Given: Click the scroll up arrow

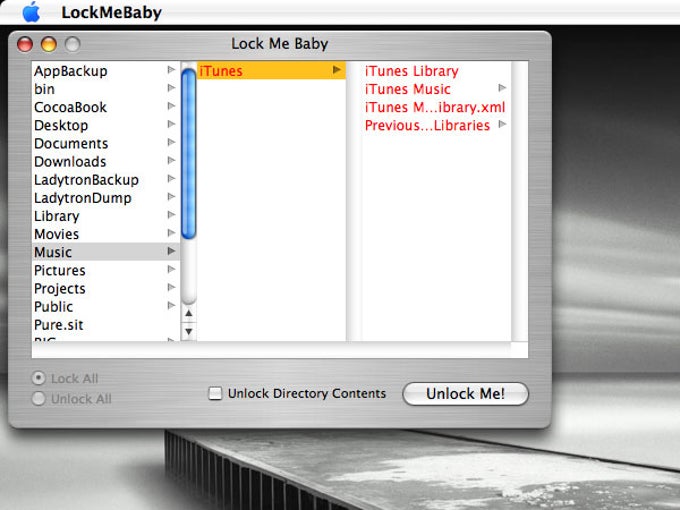Looking at the screenshot, I should point(189,313).
